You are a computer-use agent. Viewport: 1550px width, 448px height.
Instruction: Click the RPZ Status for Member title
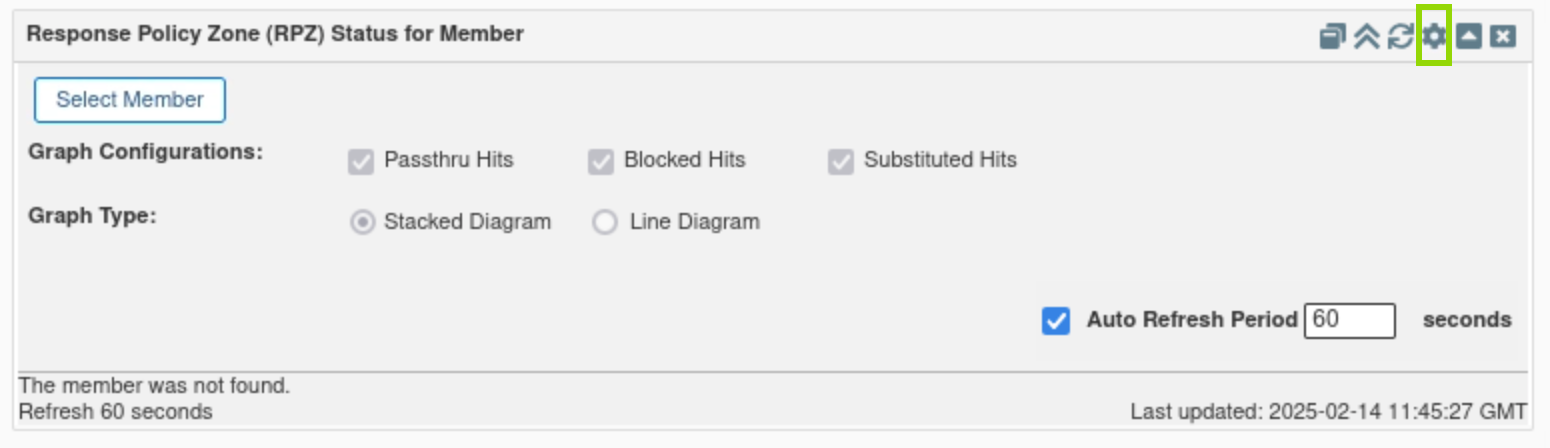(275, 34)
